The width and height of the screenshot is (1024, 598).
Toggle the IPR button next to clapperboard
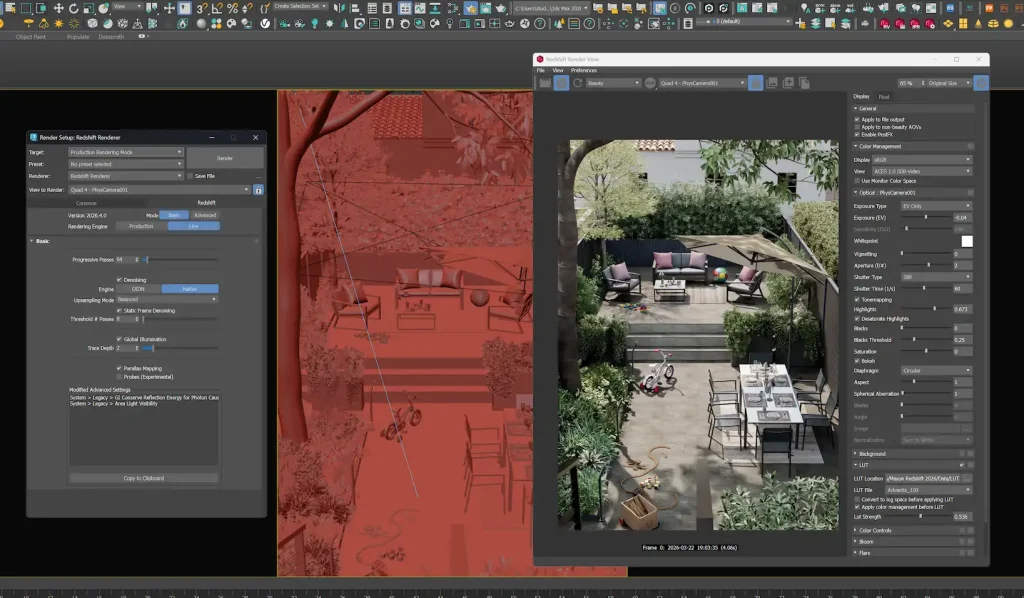562,83
